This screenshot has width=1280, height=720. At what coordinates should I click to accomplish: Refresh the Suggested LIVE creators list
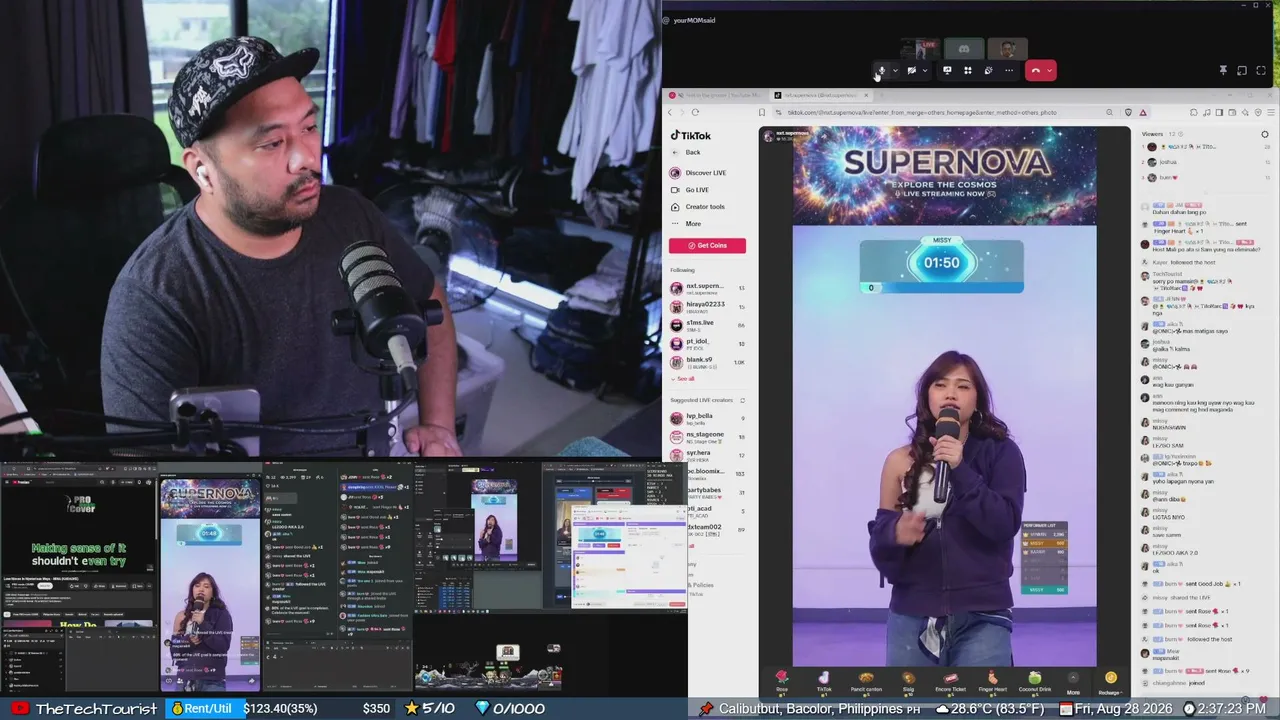742,400
